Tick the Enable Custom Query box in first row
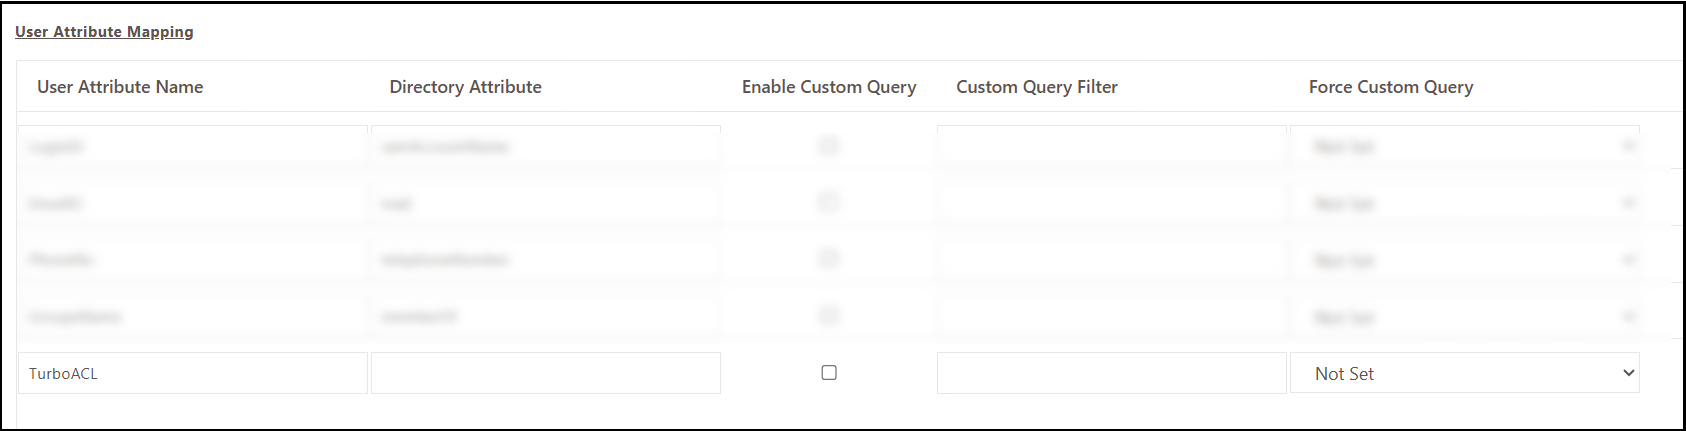1686x431 pixels. pyautogui.click(x=829, y=146)
